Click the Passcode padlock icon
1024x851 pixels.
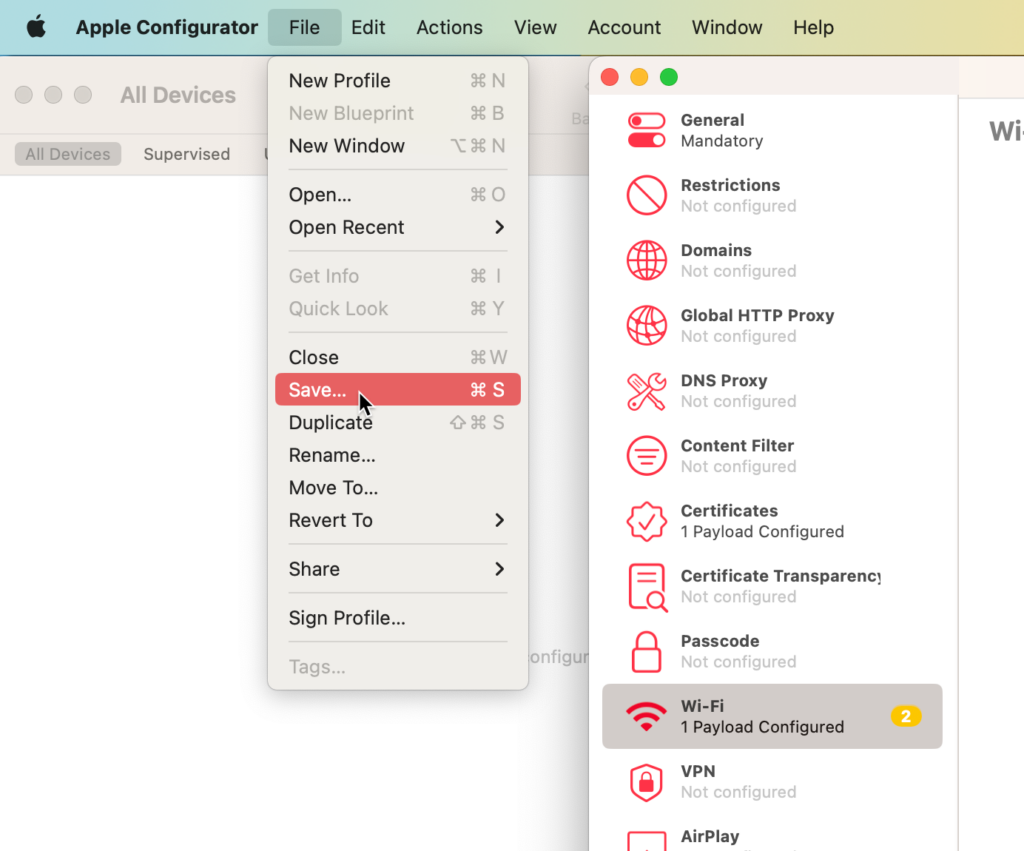point(646,651)
